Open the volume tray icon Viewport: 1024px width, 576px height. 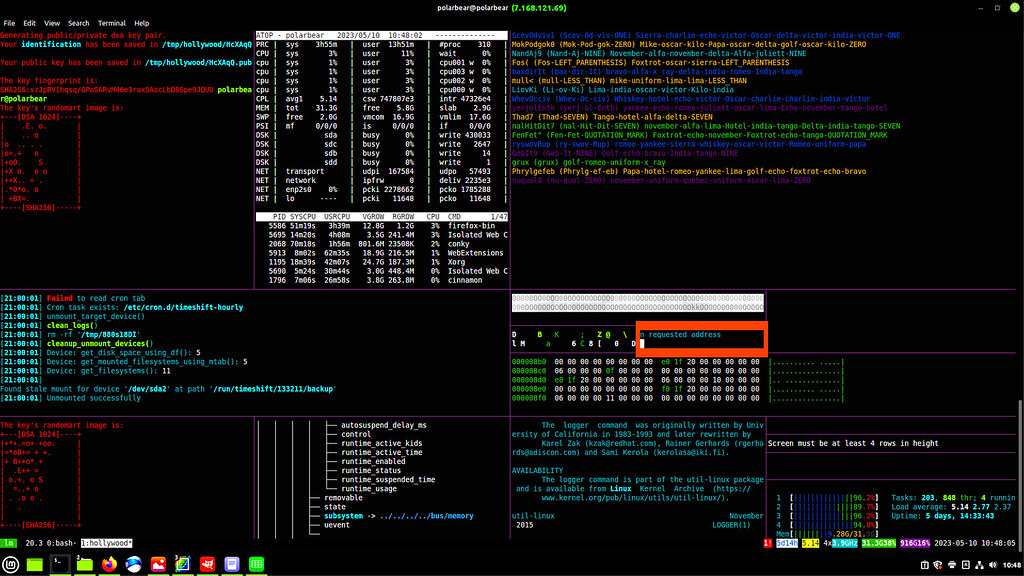point(993,565)
